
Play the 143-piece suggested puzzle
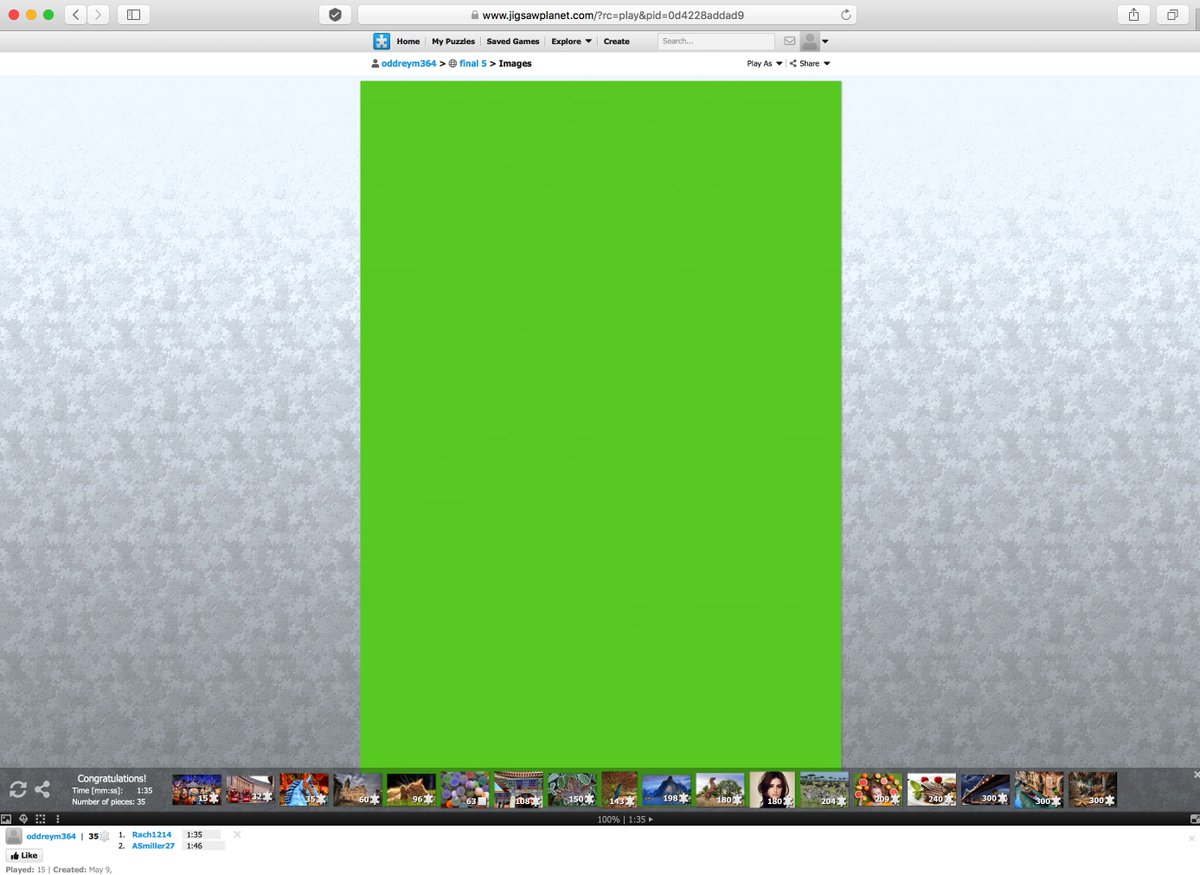coord(620,789)
